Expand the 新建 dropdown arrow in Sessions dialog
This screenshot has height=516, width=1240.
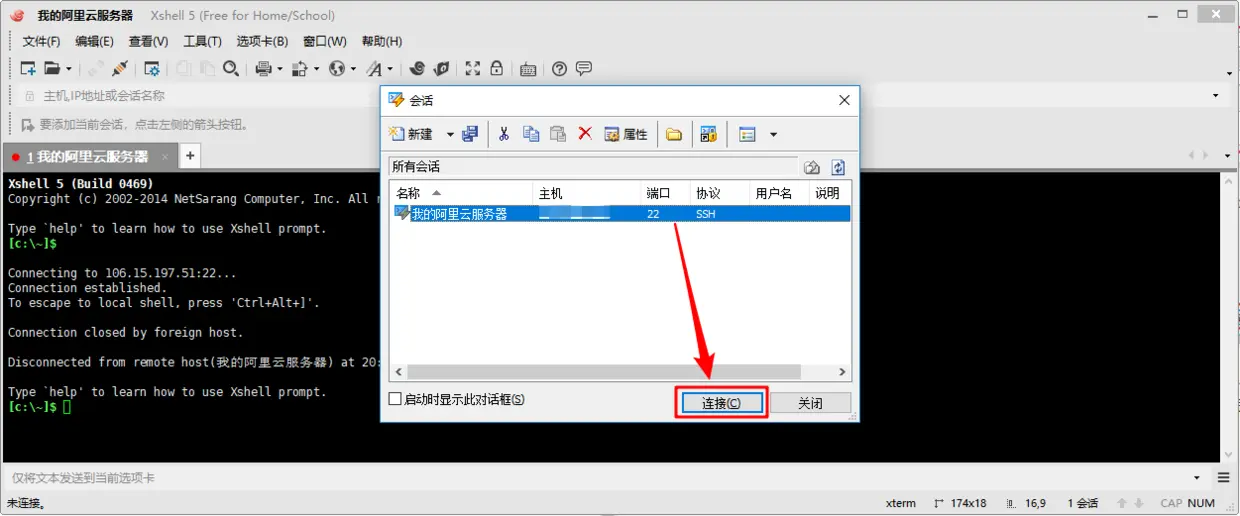pos(450,134)
